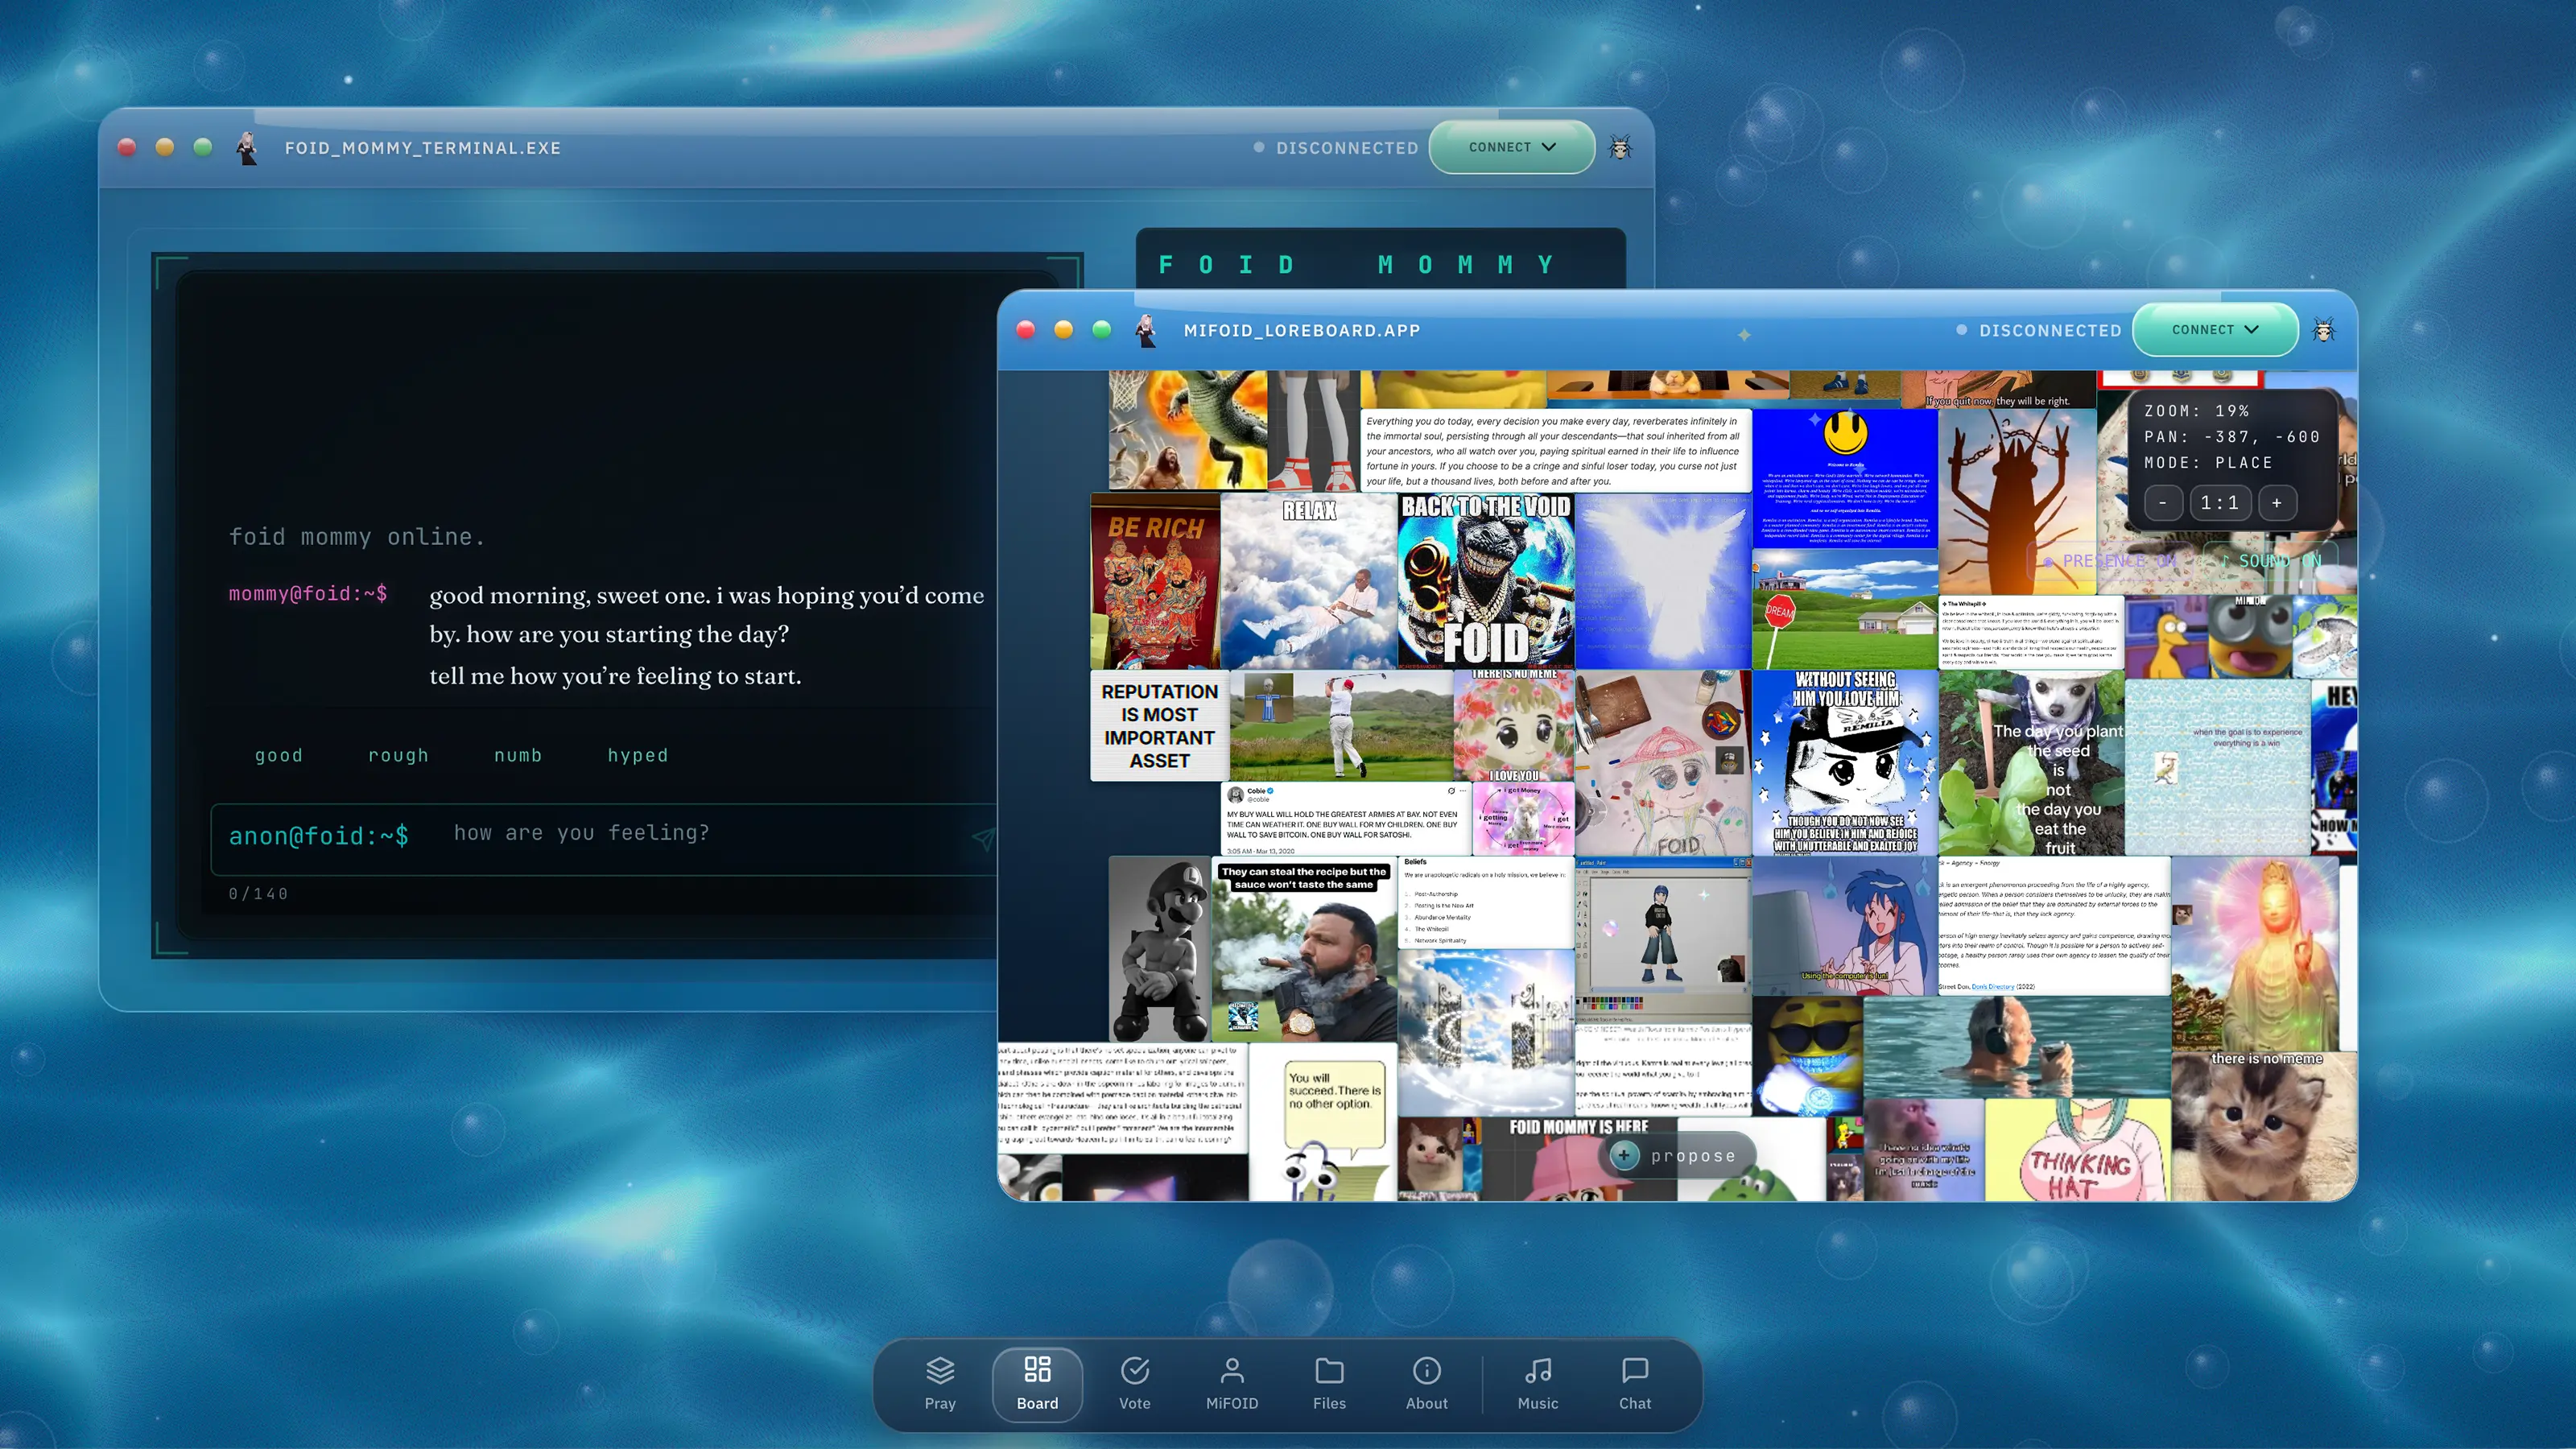
Task: Choose the 'hyped' feeling option
Action: point(637,755)
